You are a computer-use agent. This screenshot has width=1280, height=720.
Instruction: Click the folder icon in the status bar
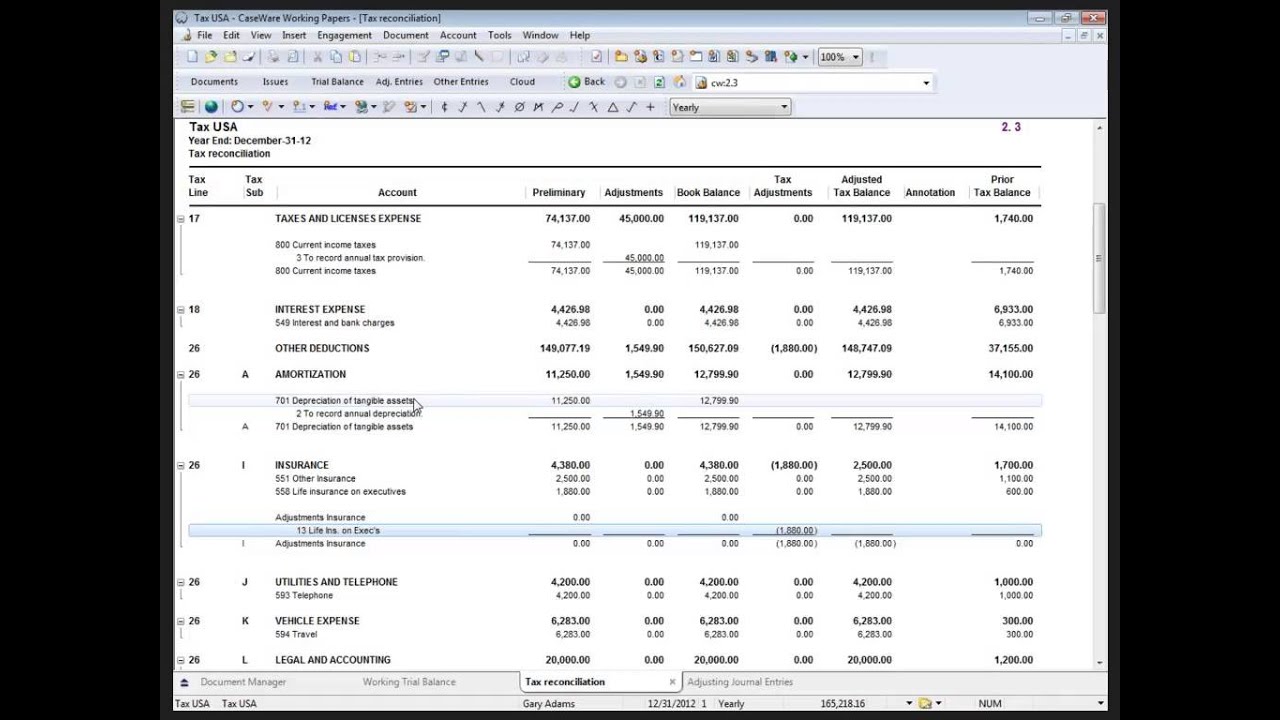tap(926, 703)
